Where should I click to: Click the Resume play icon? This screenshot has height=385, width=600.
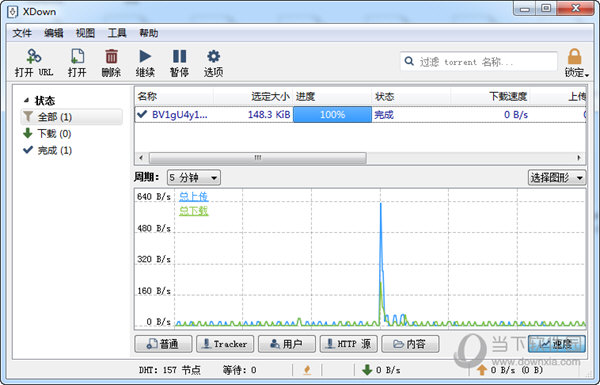pyautogui.click(x=145, y=56)
